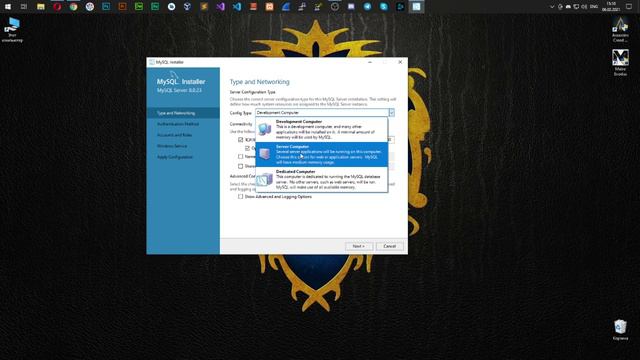The image size is (640, 360).
Task: Open the taskbar clock and date
Action: (x=611, y=7)
